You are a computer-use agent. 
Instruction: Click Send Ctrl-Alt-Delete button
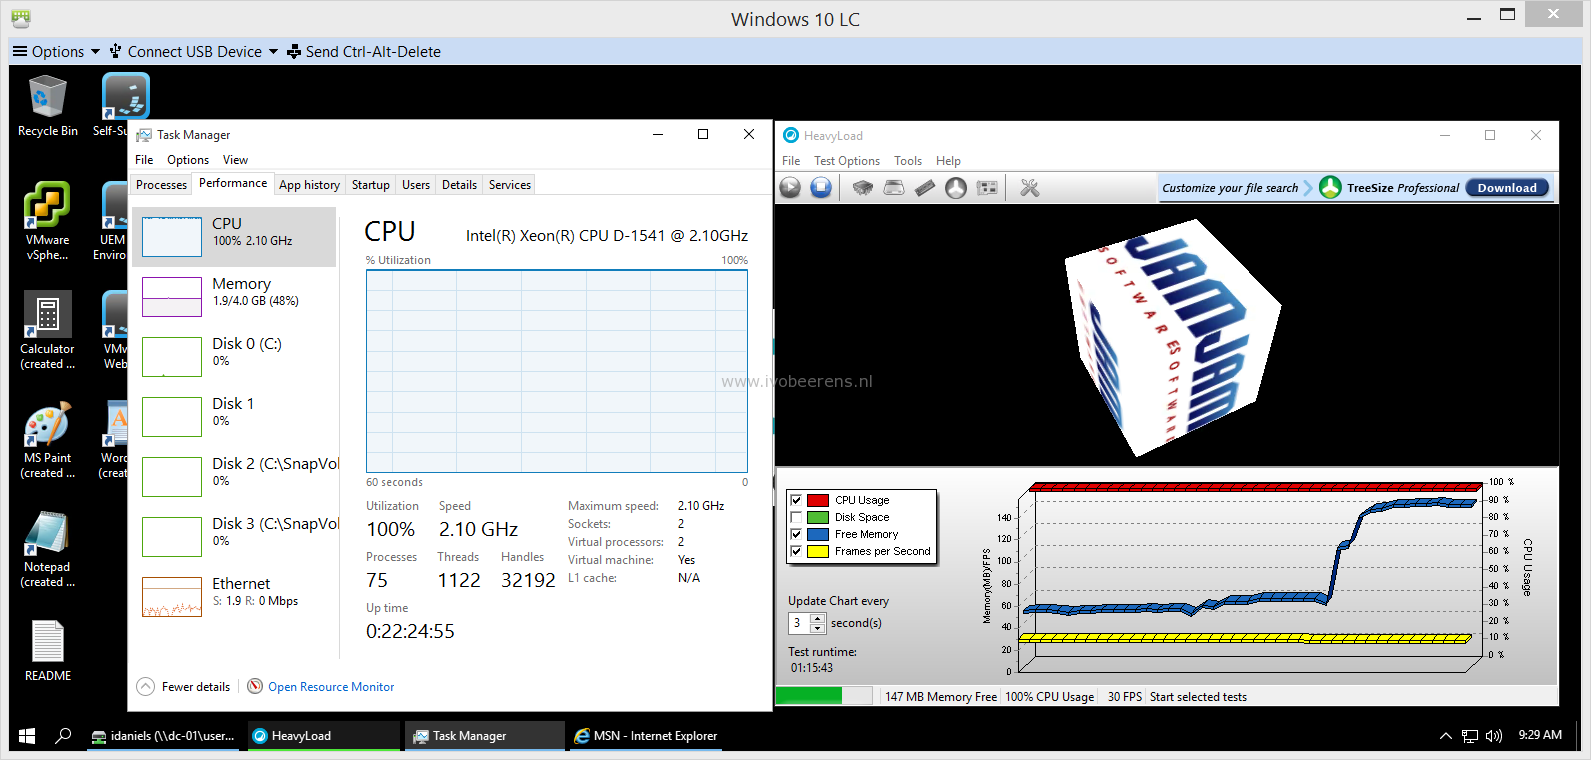coord(364,51)
